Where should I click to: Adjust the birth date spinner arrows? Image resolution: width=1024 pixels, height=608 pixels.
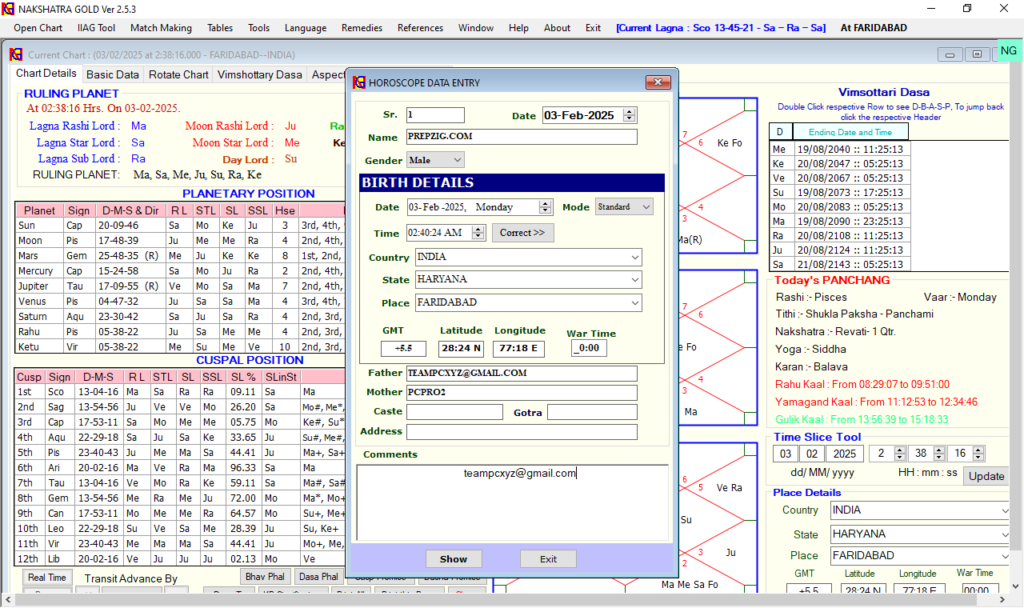point(545,207)
